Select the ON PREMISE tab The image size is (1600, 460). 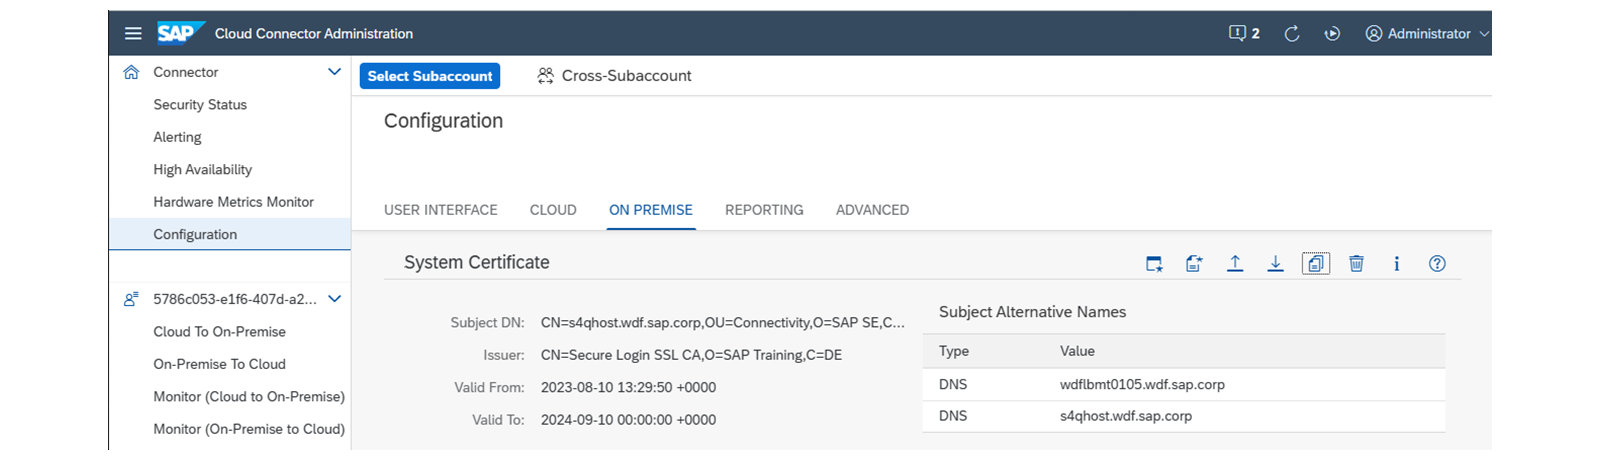(651, 210)
